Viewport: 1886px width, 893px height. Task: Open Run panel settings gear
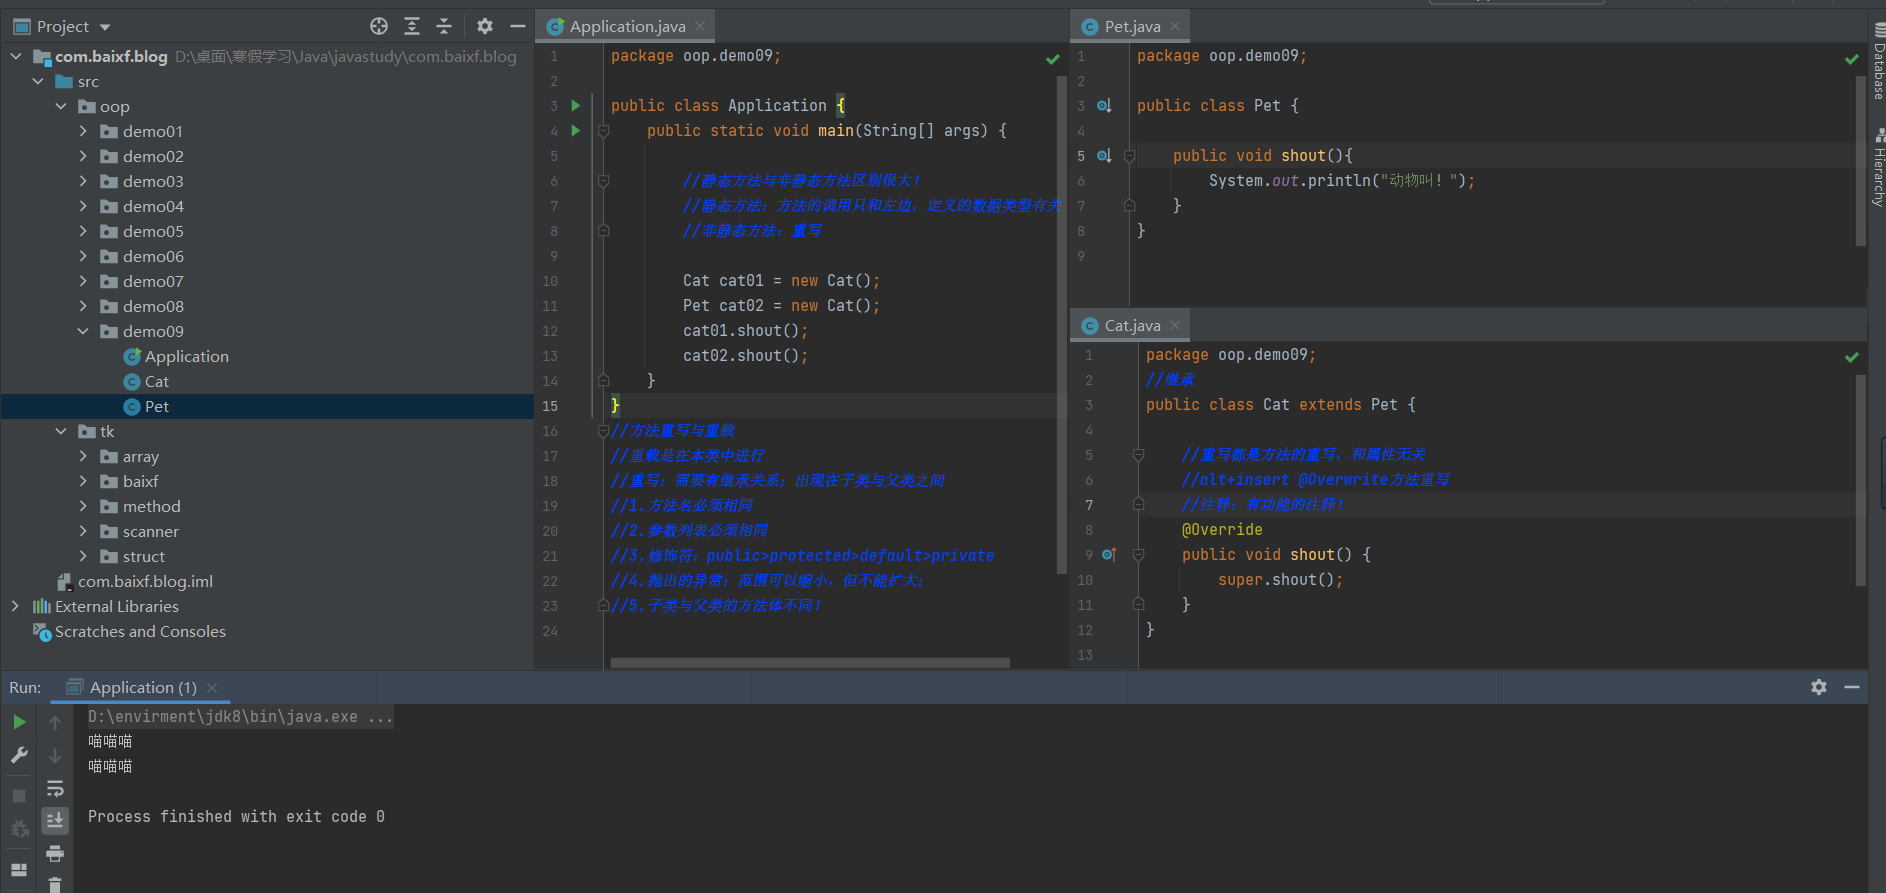pos(1819,687)
